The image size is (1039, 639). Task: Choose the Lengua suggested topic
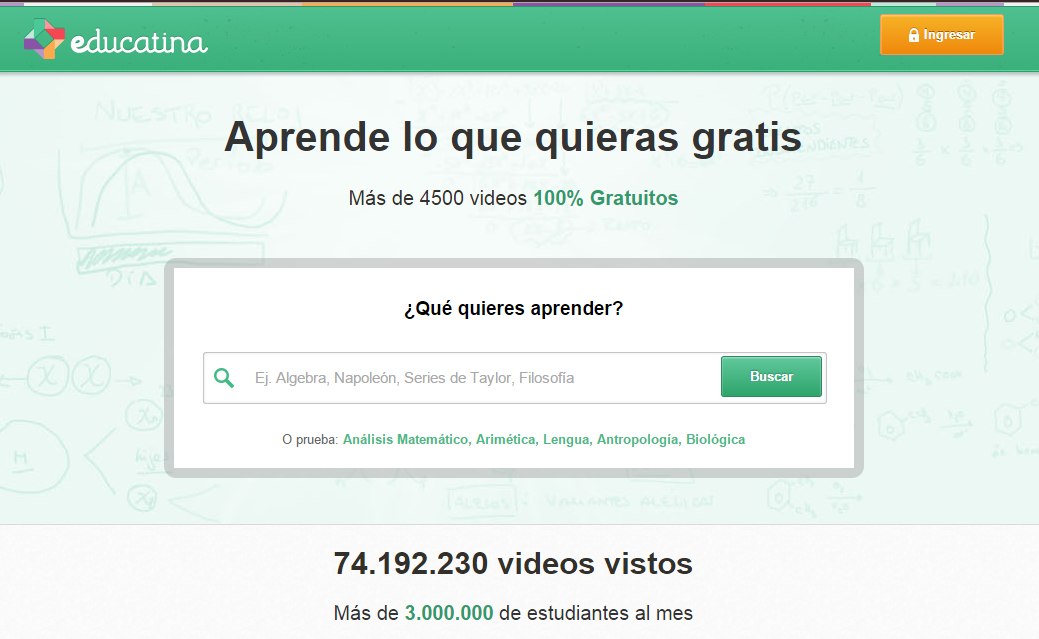(566, 439)
